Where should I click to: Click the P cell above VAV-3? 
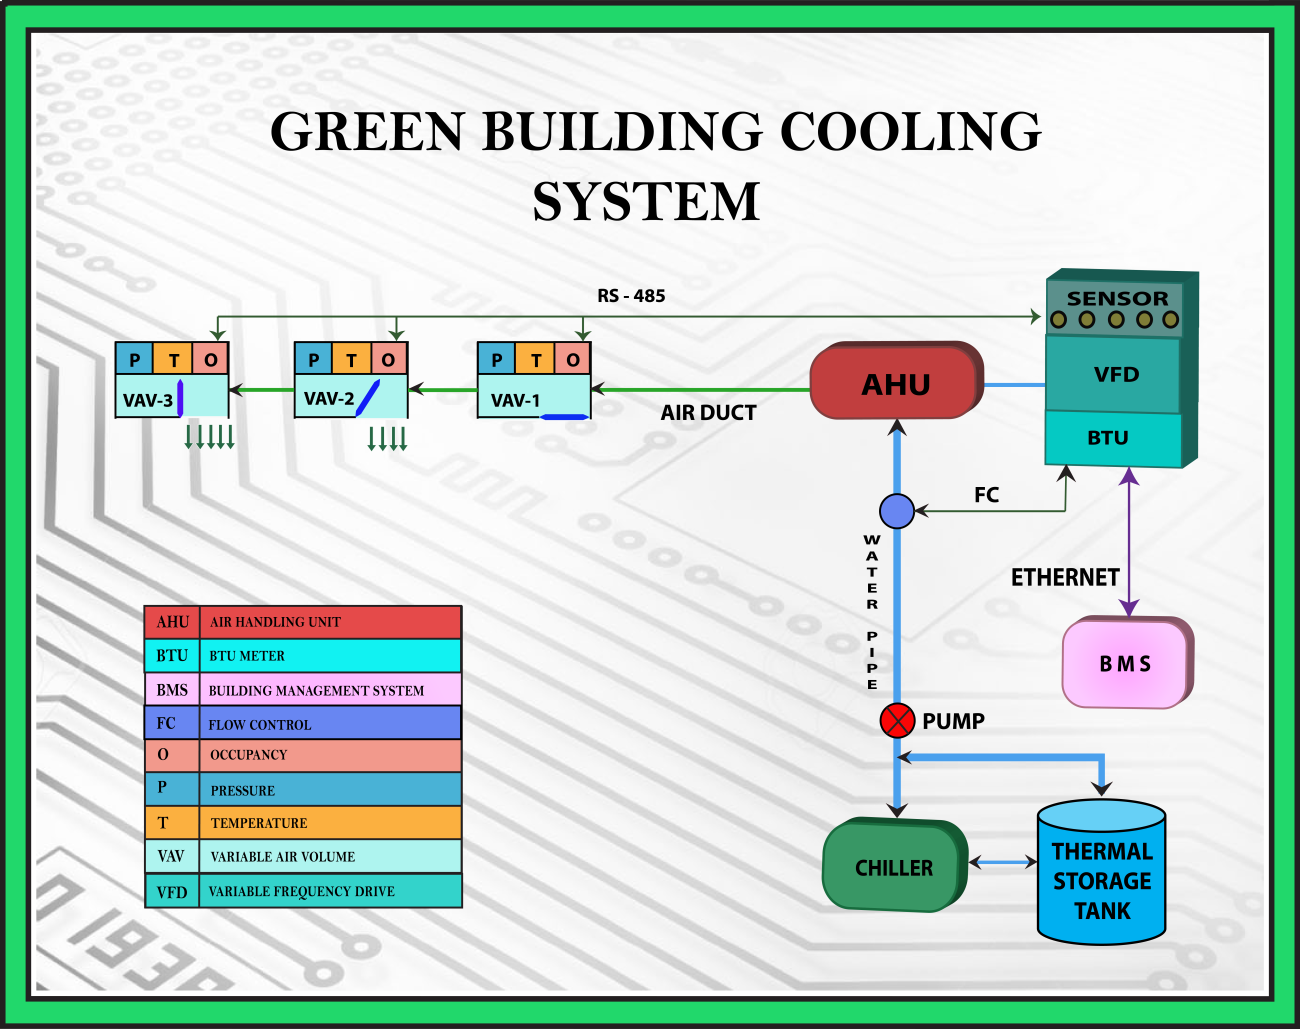pos(134,359)
